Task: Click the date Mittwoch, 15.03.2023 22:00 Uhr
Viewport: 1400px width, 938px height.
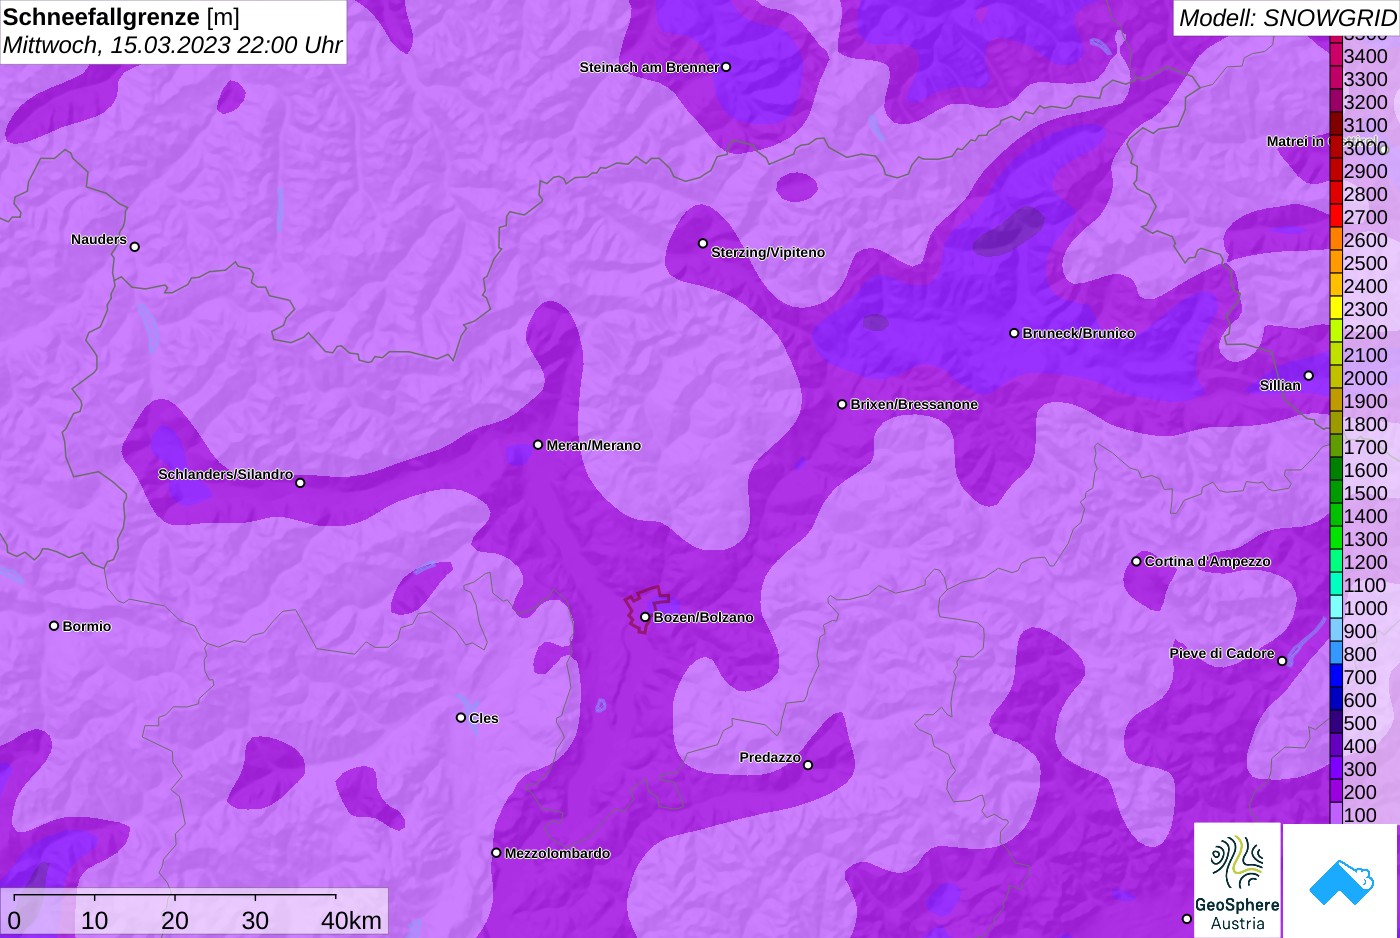Action: [x=173, y=45]
